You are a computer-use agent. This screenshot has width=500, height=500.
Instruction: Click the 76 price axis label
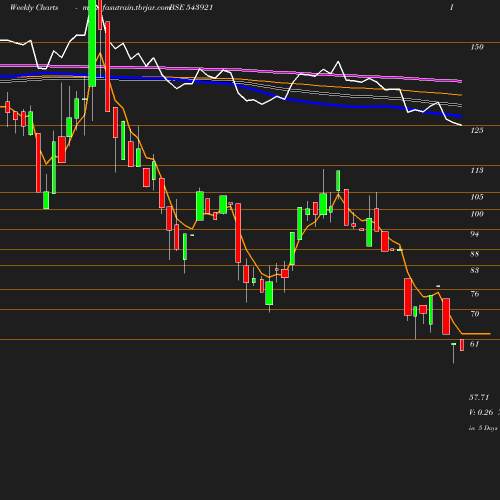(475, 294)
